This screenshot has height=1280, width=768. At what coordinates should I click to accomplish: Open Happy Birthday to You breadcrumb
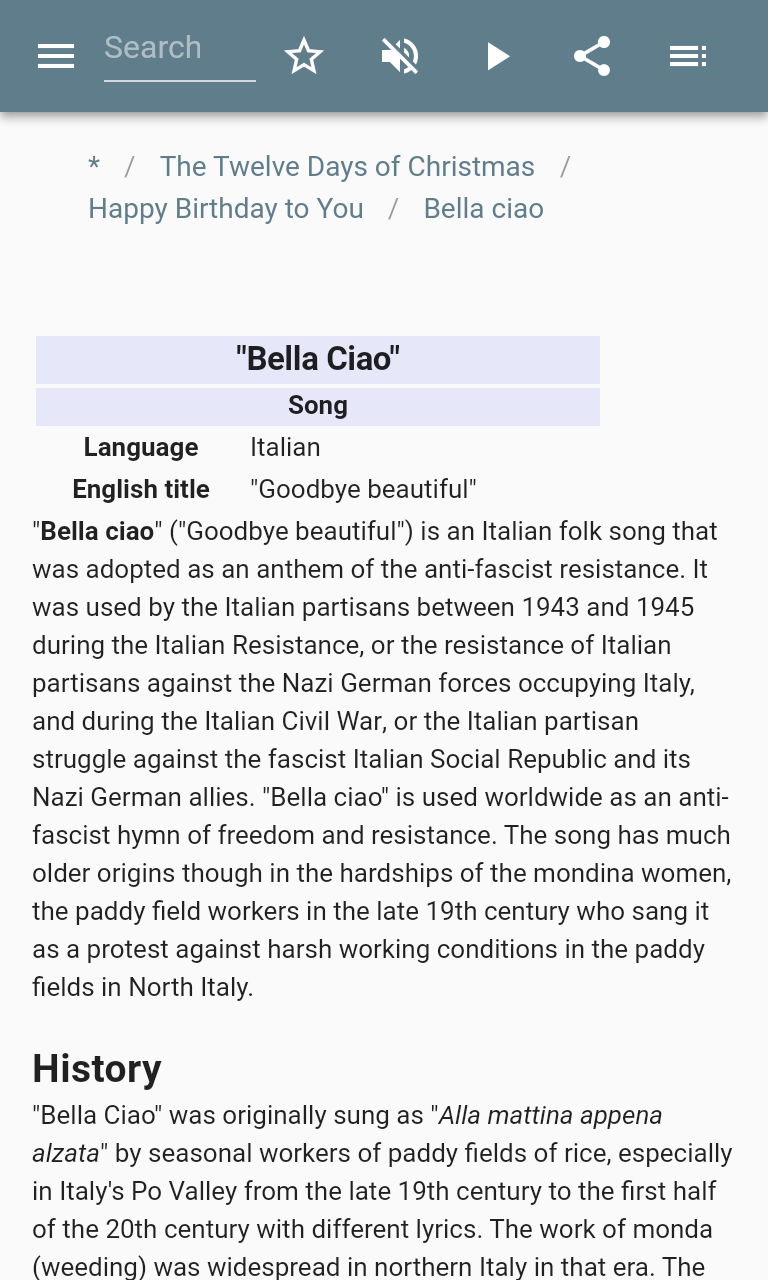point(226,208)
